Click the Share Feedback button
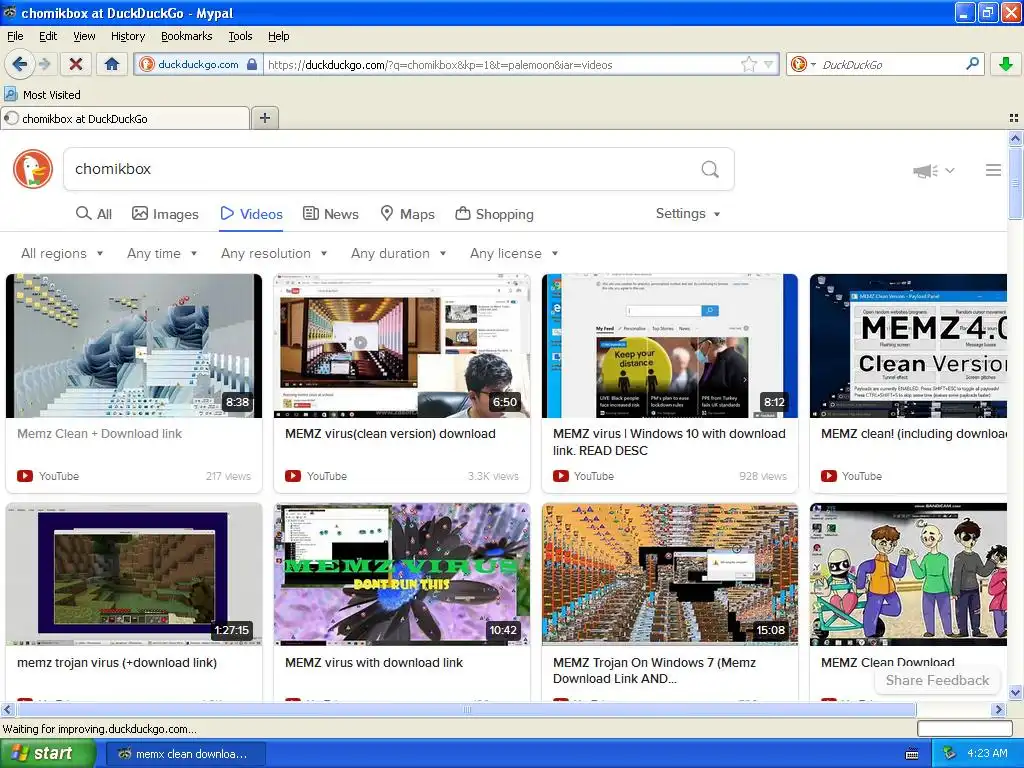This screenshot has height=768, width=1024. (x=937, y=680)
